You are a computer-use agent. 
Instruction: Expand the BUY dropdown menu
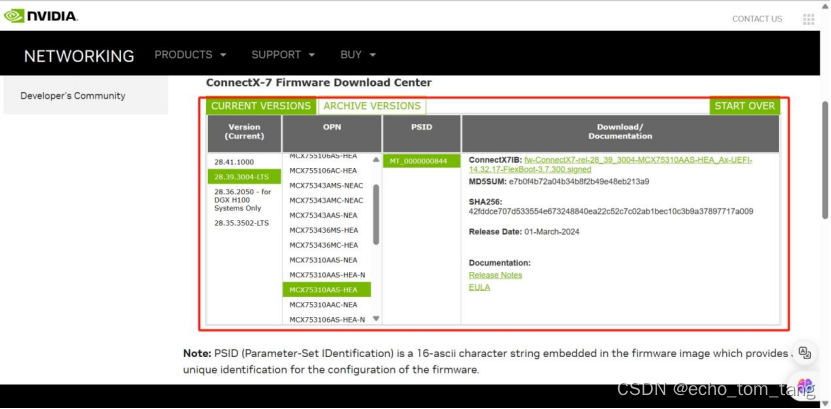pos(358,55)
